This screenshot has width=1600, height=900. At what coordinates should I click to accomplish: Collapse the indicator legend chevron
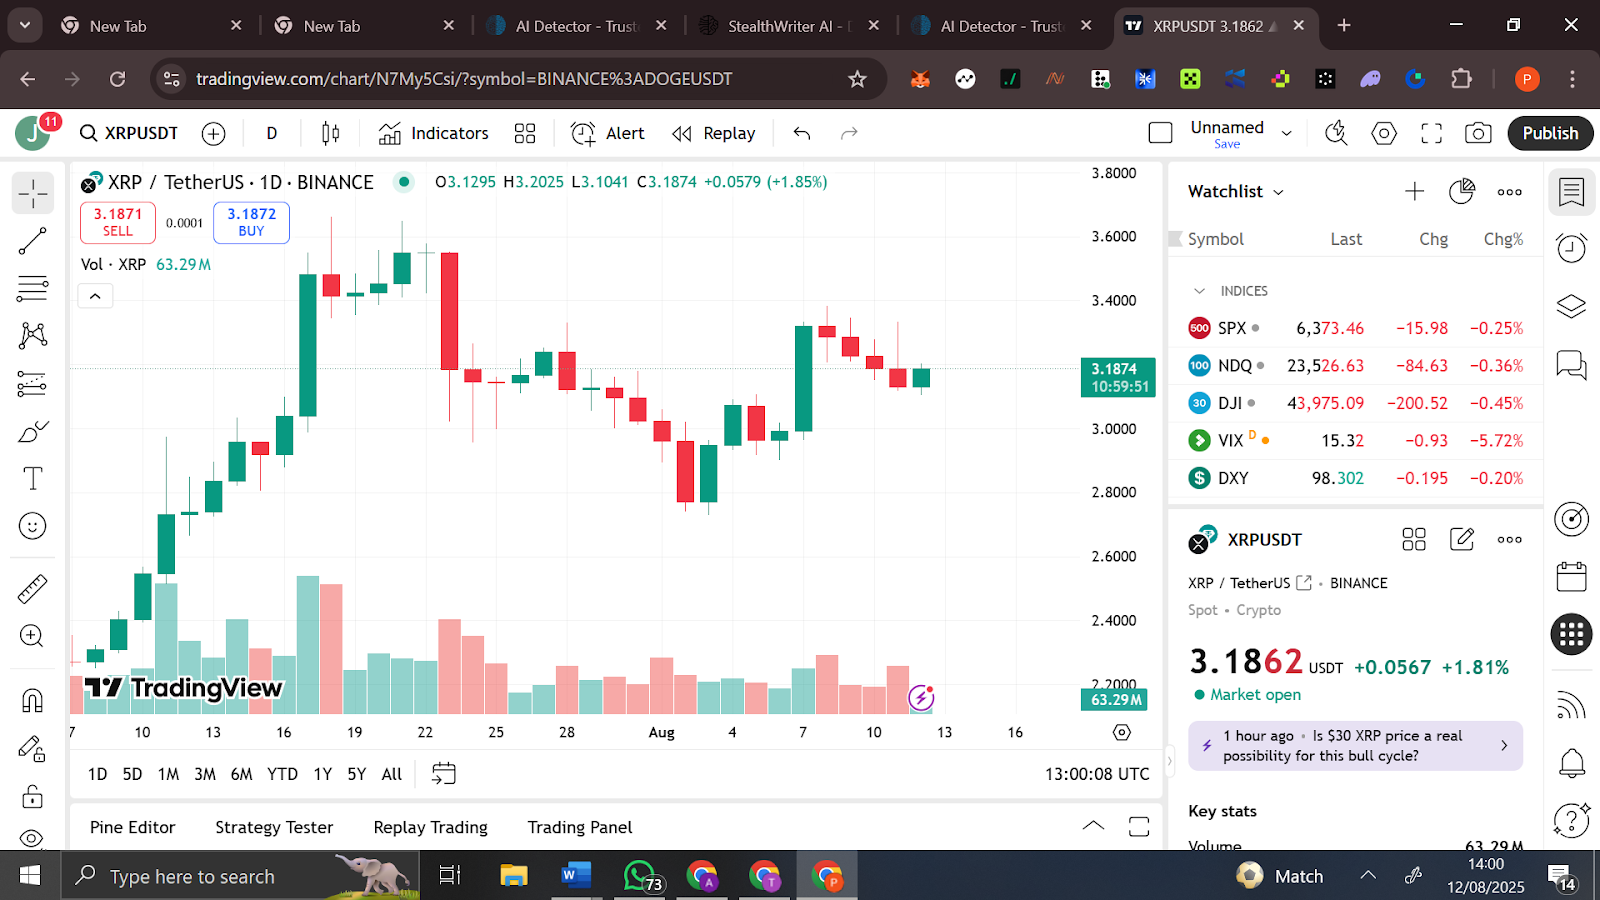tap(95, 296)
